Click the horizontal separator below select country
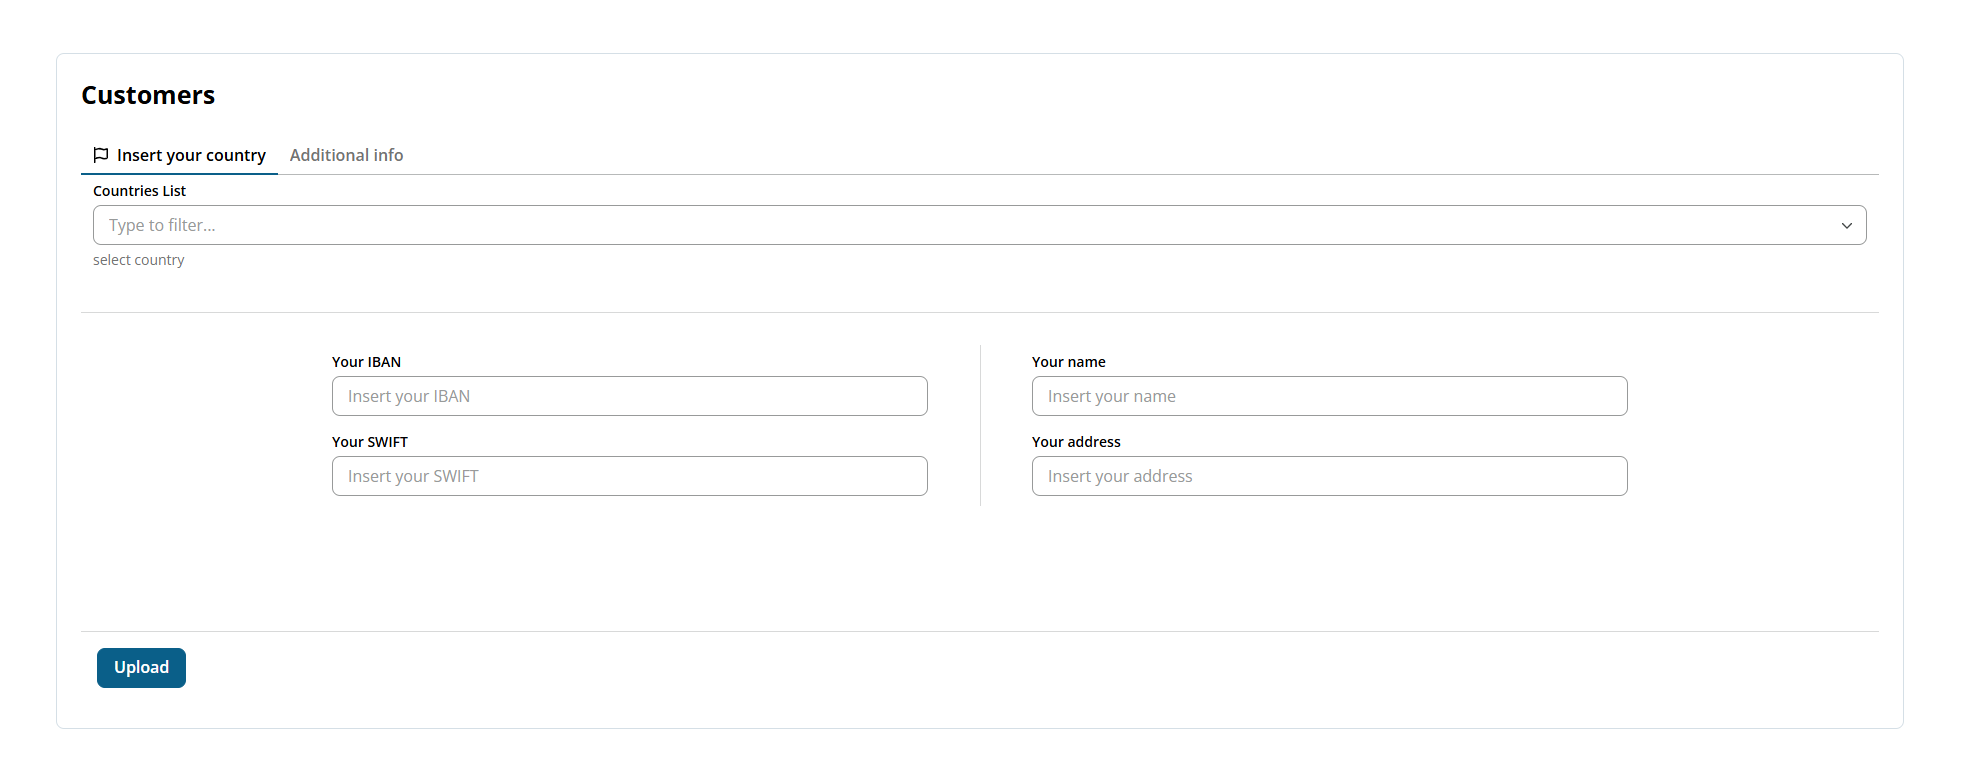The width and height of the screenshot is (1963, 782). click(x=980, y=312)
